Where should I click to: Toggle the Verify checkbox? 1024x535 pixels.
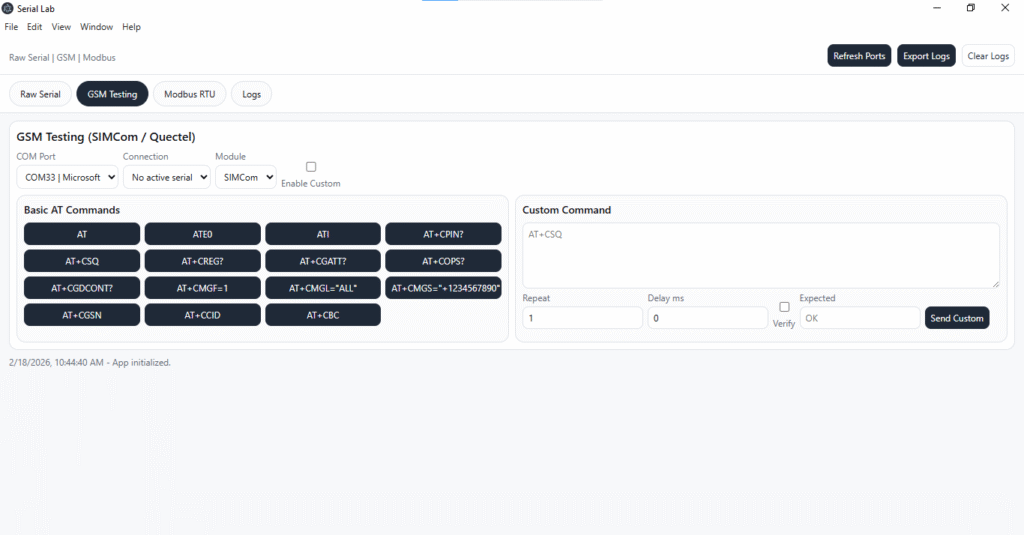tap(784, 307)
